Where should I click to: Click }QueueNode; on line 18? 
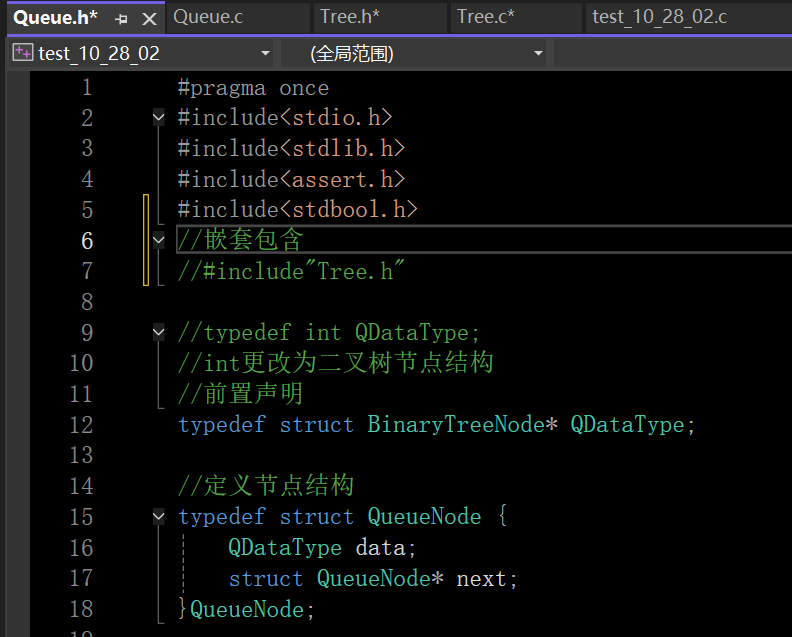(247, 609)
